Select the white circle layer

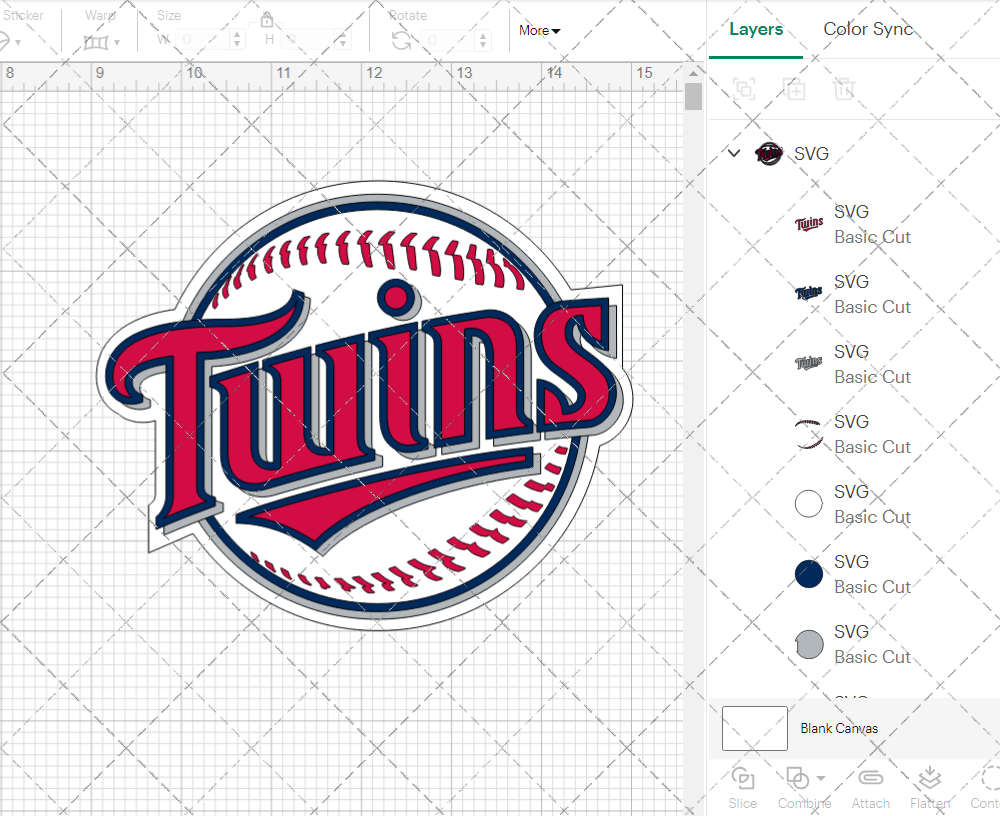tap(853, 504)
